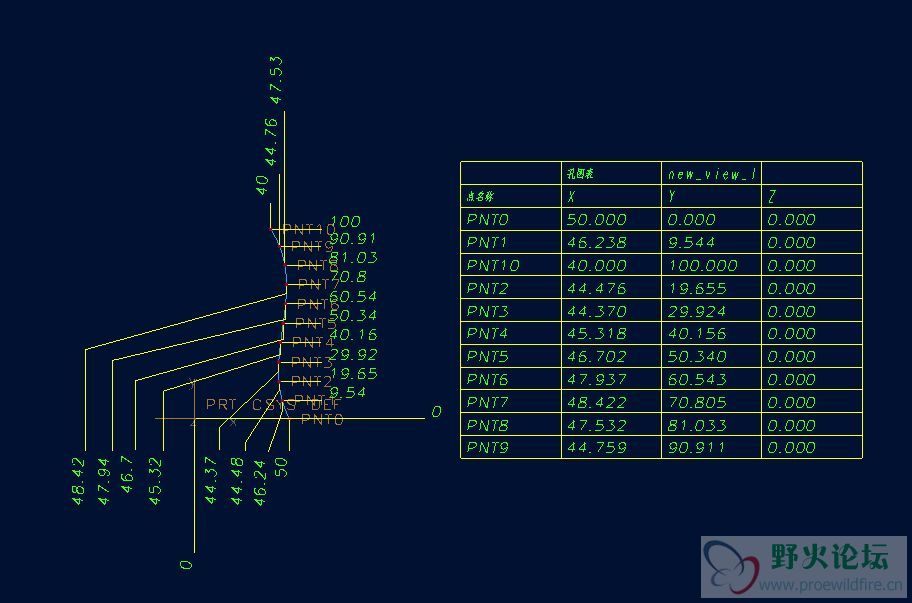Select the PNT2 table name cell

[x=511, y=288]
